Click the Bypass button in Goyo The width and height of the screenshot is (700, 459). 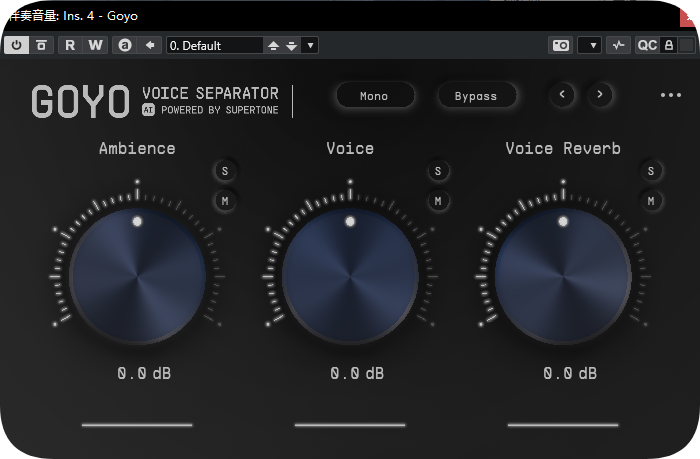click(476, 96)
